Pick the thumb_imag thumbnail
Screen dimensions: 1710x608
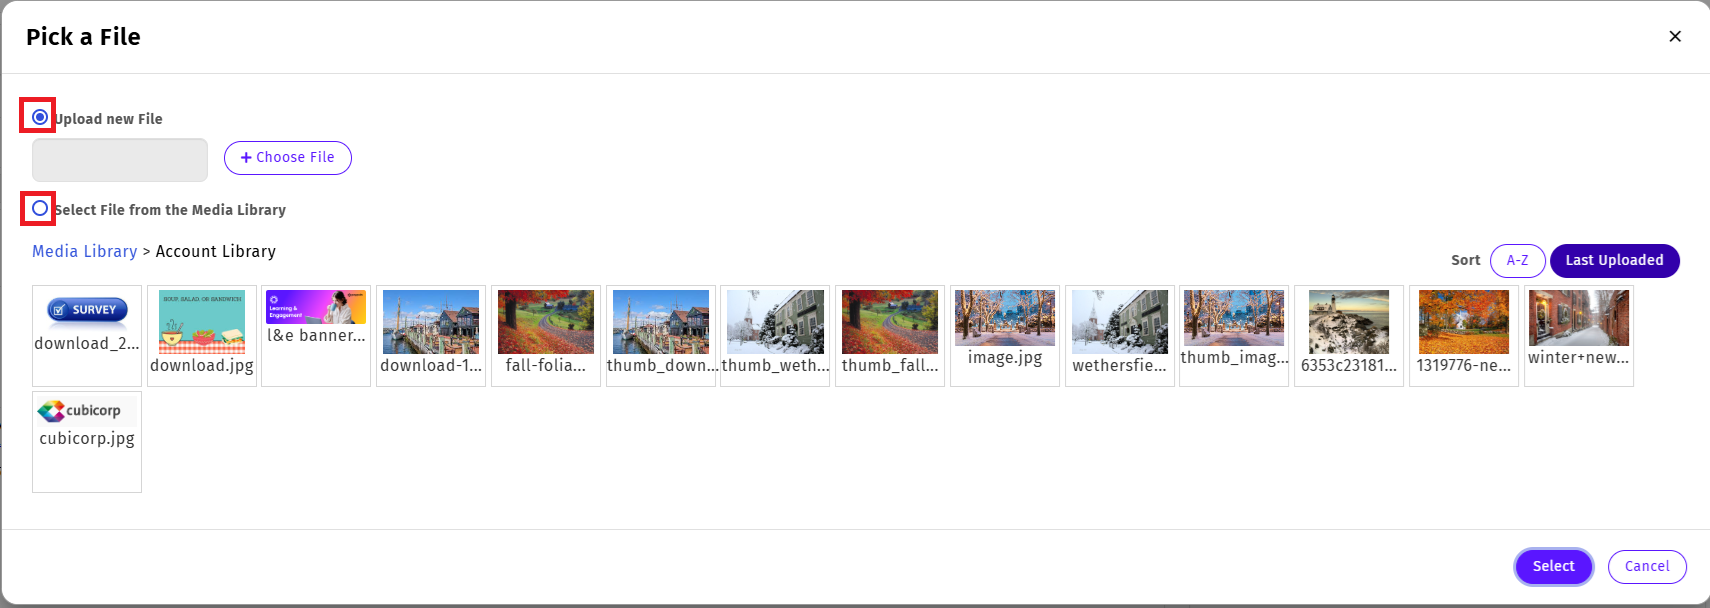click(1234, 336)
